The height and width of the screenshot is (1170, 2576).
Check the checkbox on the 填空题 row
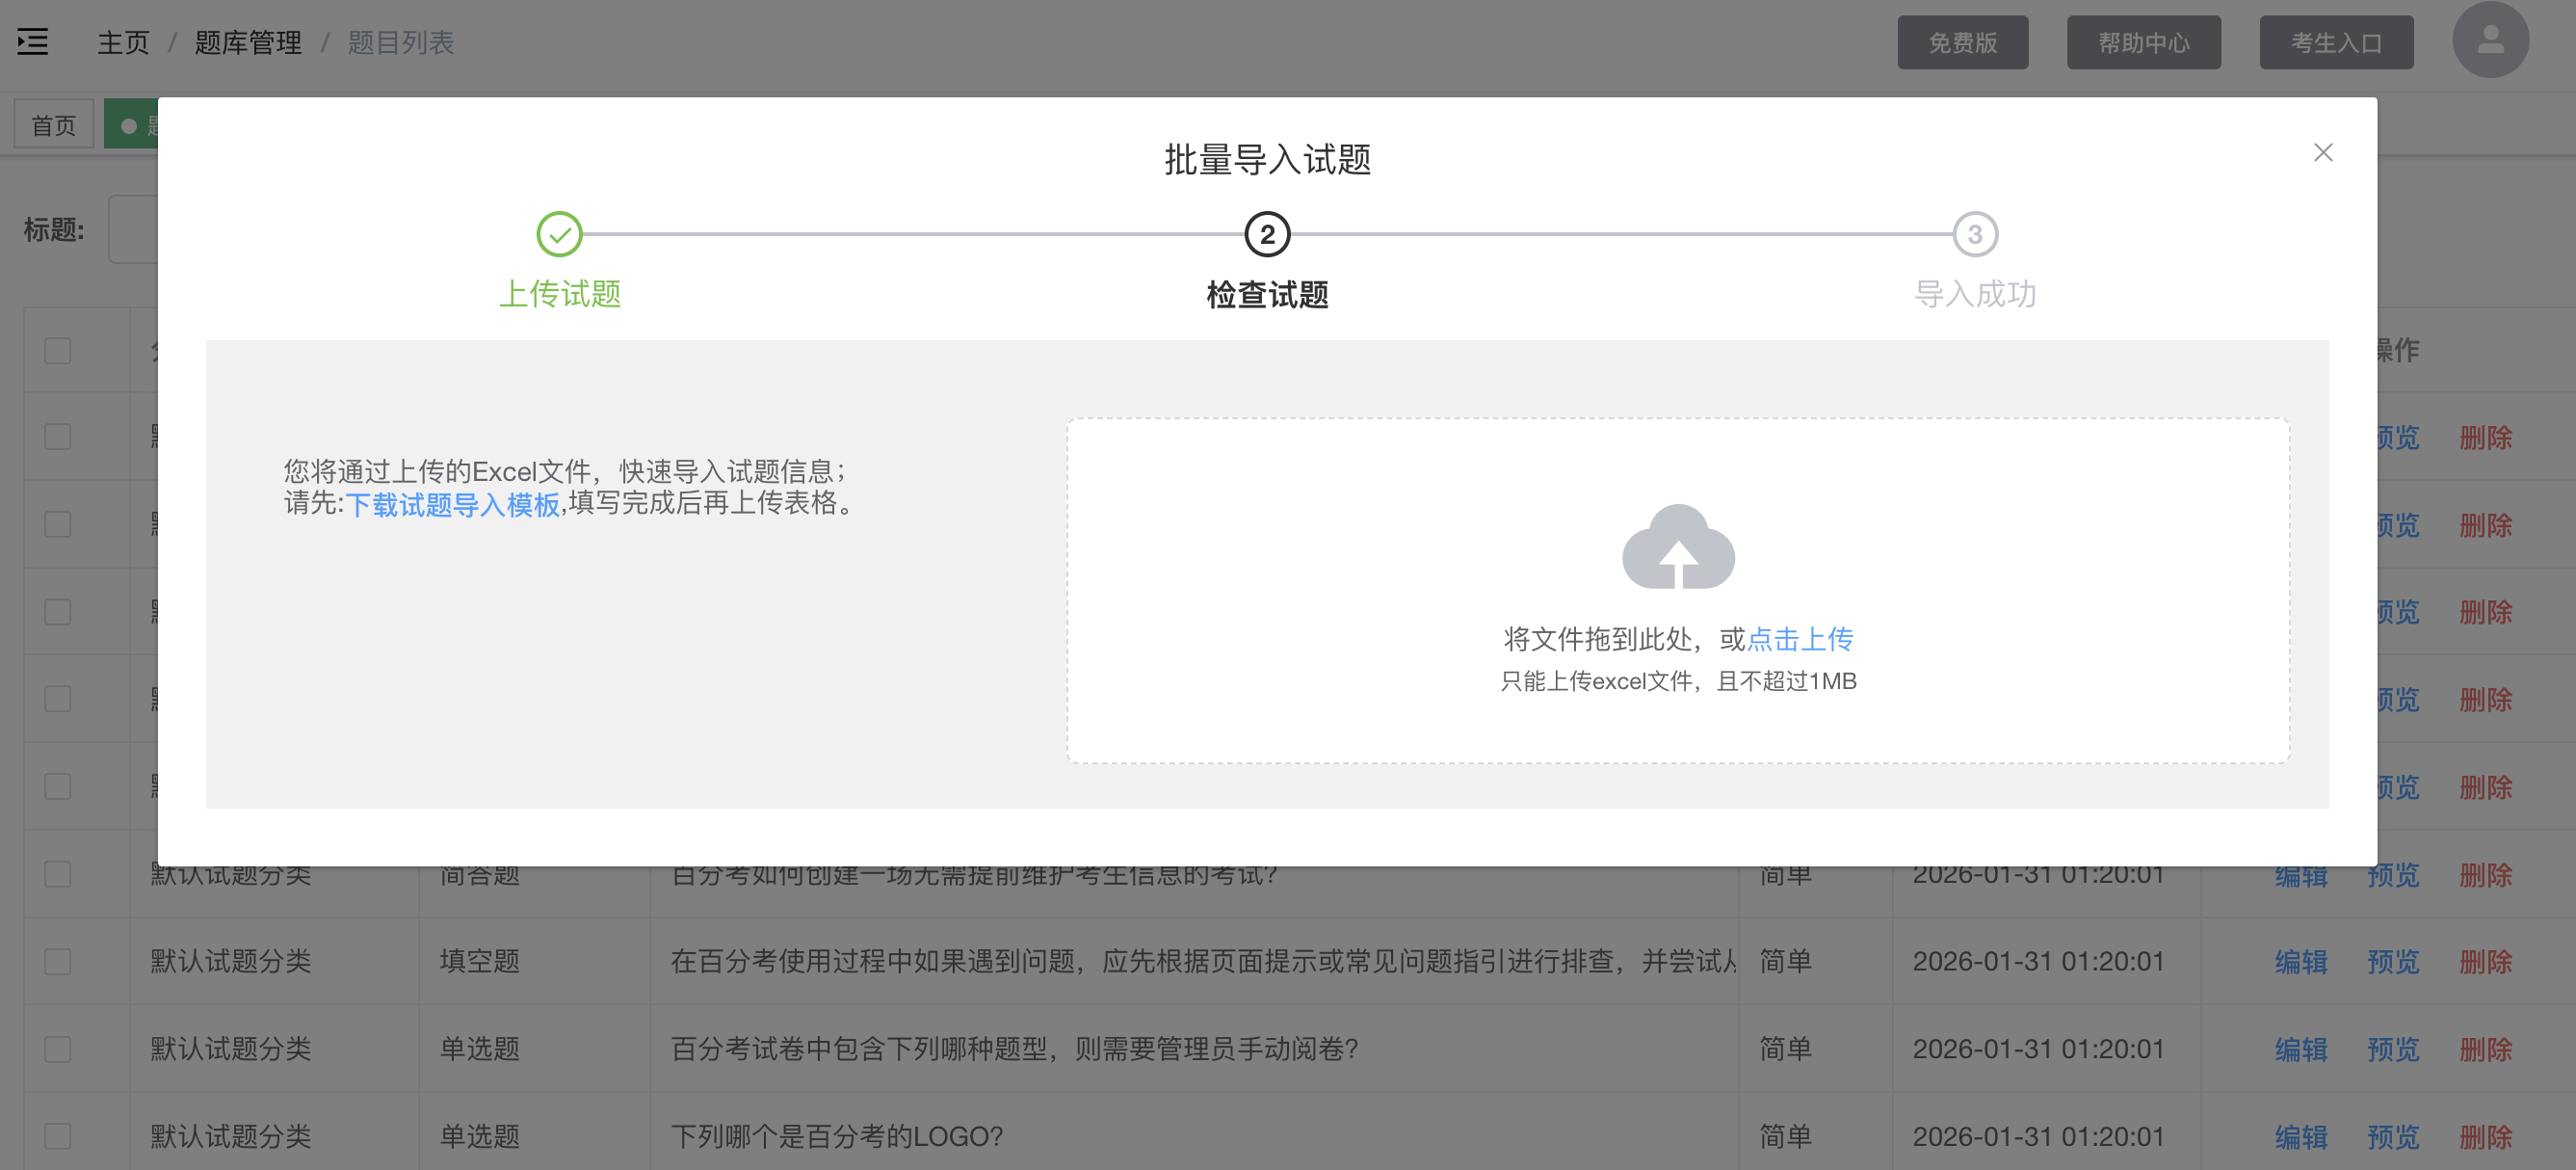point(57,961)
